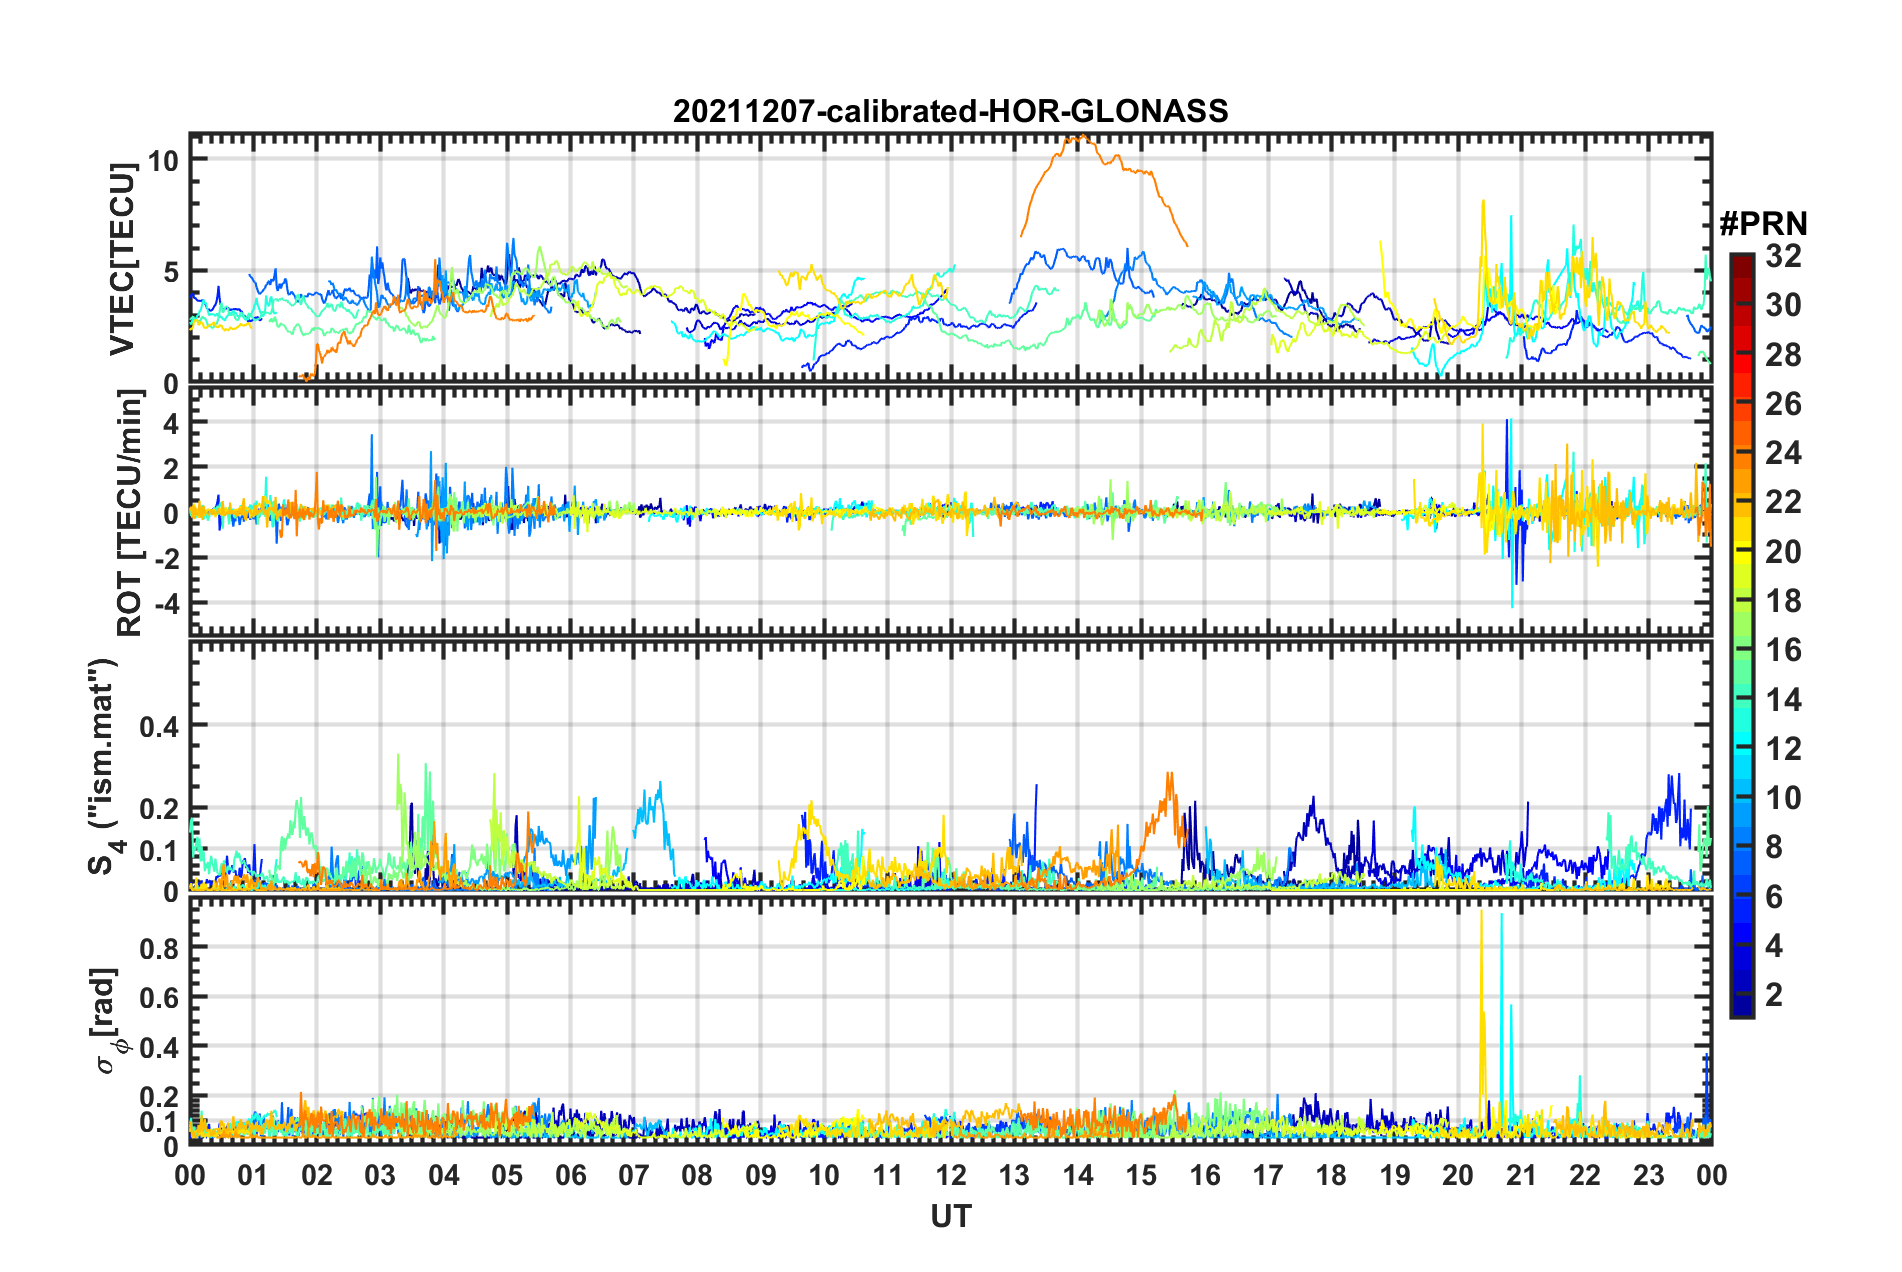Pick the yellow region near PRN 20
Viewport: 1902px width, 1272px height.
pos(1741,552)
